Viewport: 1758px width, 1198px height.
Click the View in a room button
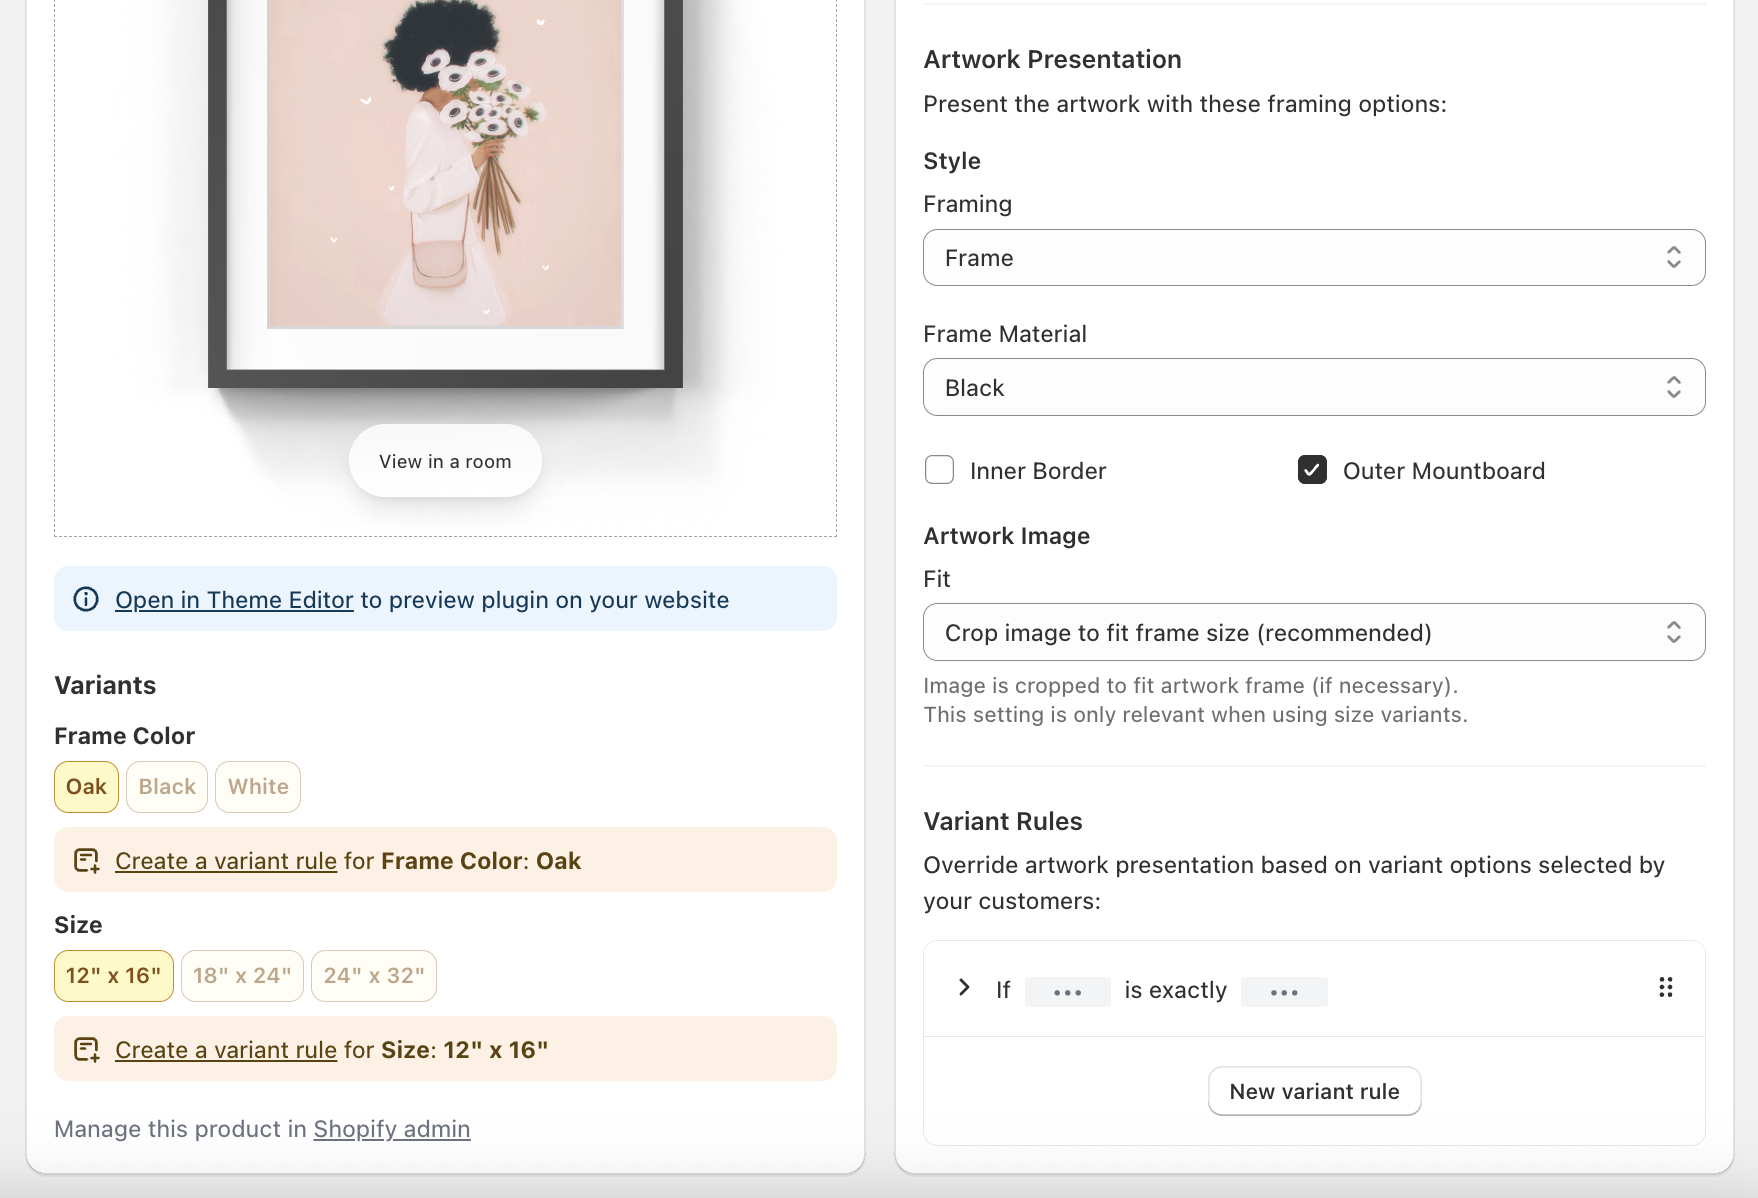445,461
